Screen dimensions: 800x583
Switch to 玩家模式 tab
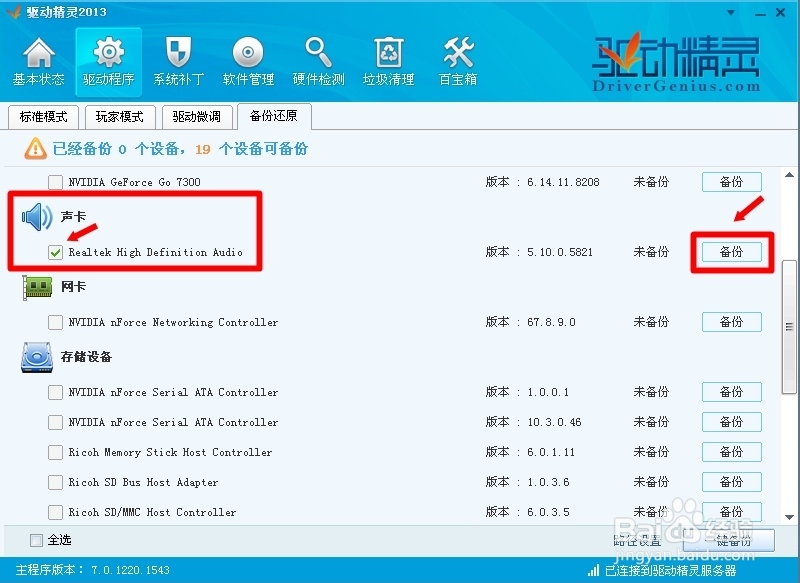pyautogui.click(x=120, y=117)
